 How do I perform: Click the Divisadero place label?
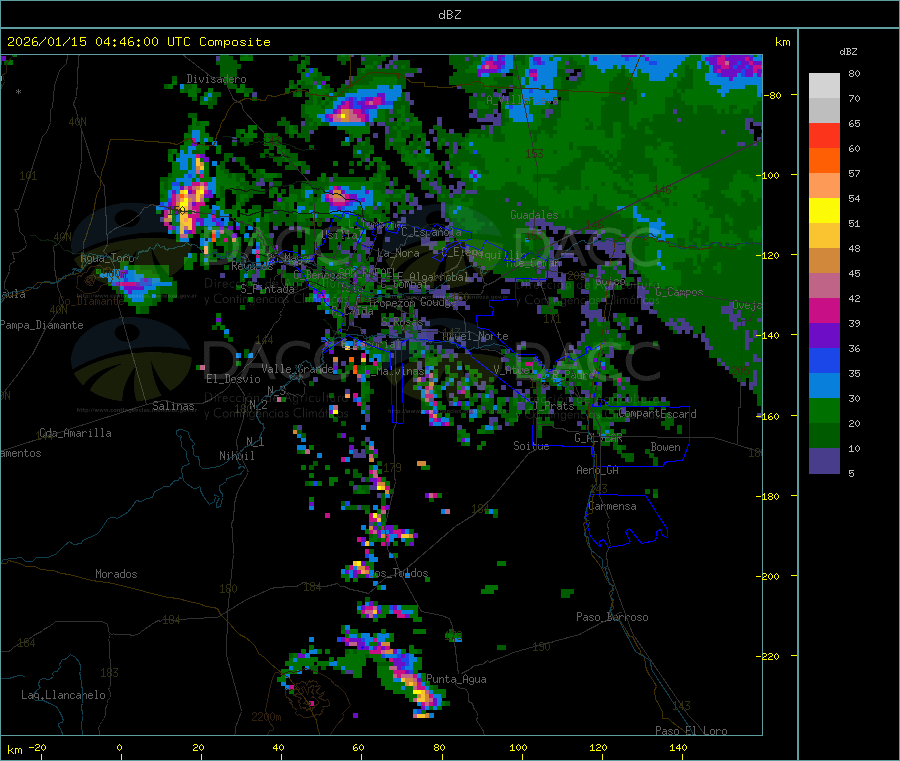[216, 79]
